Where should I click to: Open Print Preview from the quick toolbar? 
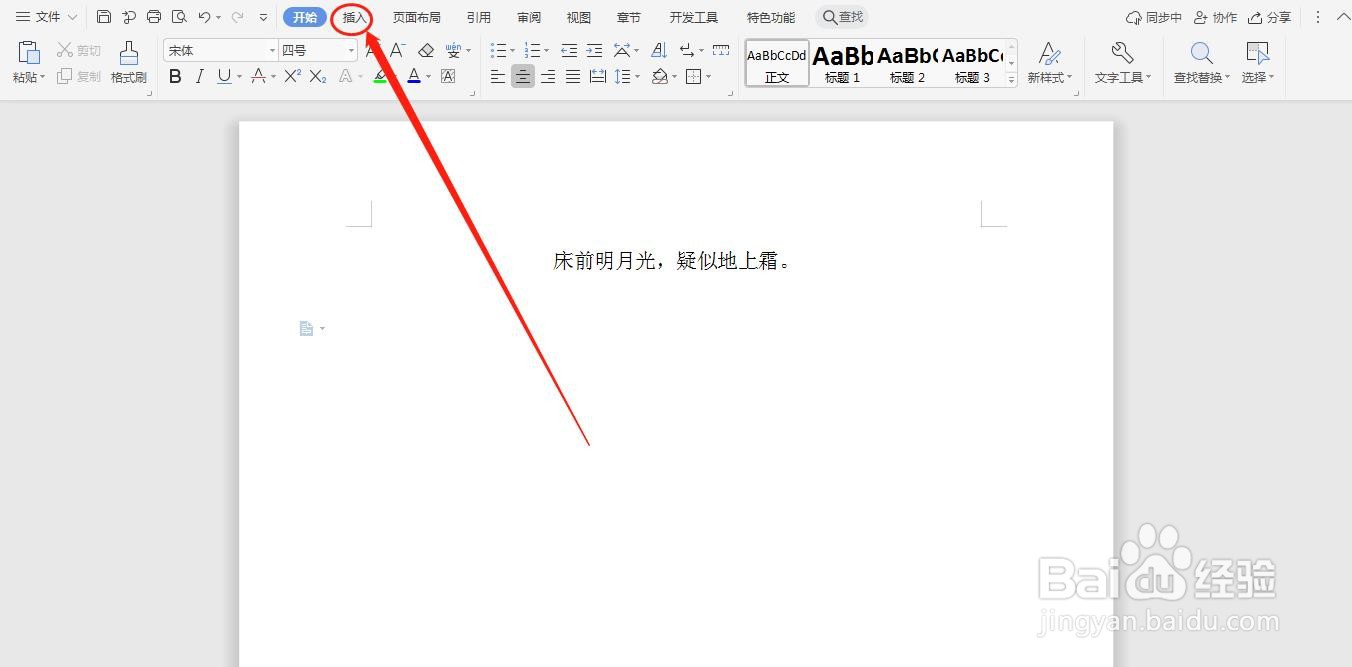click(x=179, y=17)
